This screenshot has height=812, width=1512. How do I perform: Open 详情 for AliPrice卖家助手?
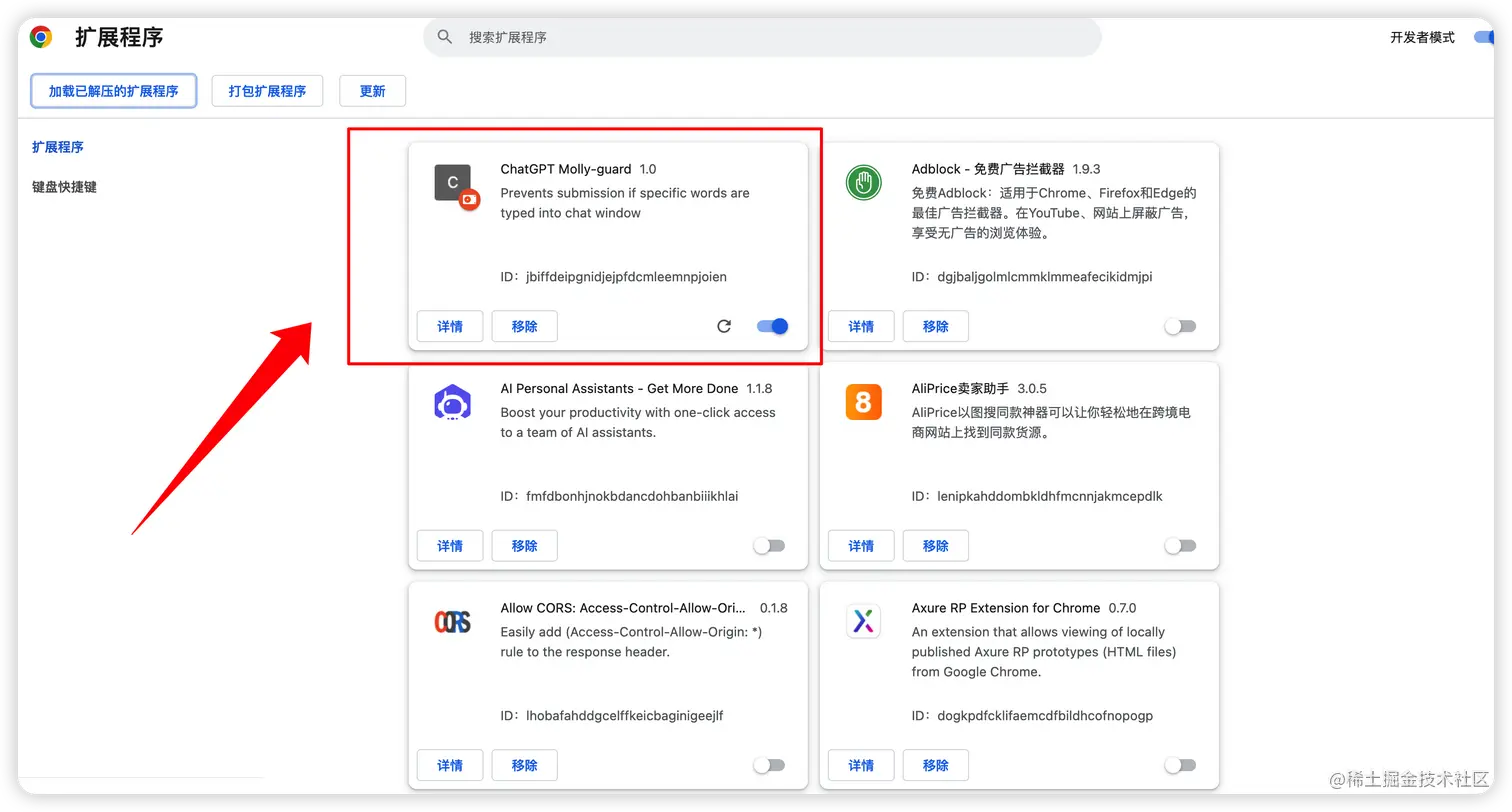[x=861, y=546]
